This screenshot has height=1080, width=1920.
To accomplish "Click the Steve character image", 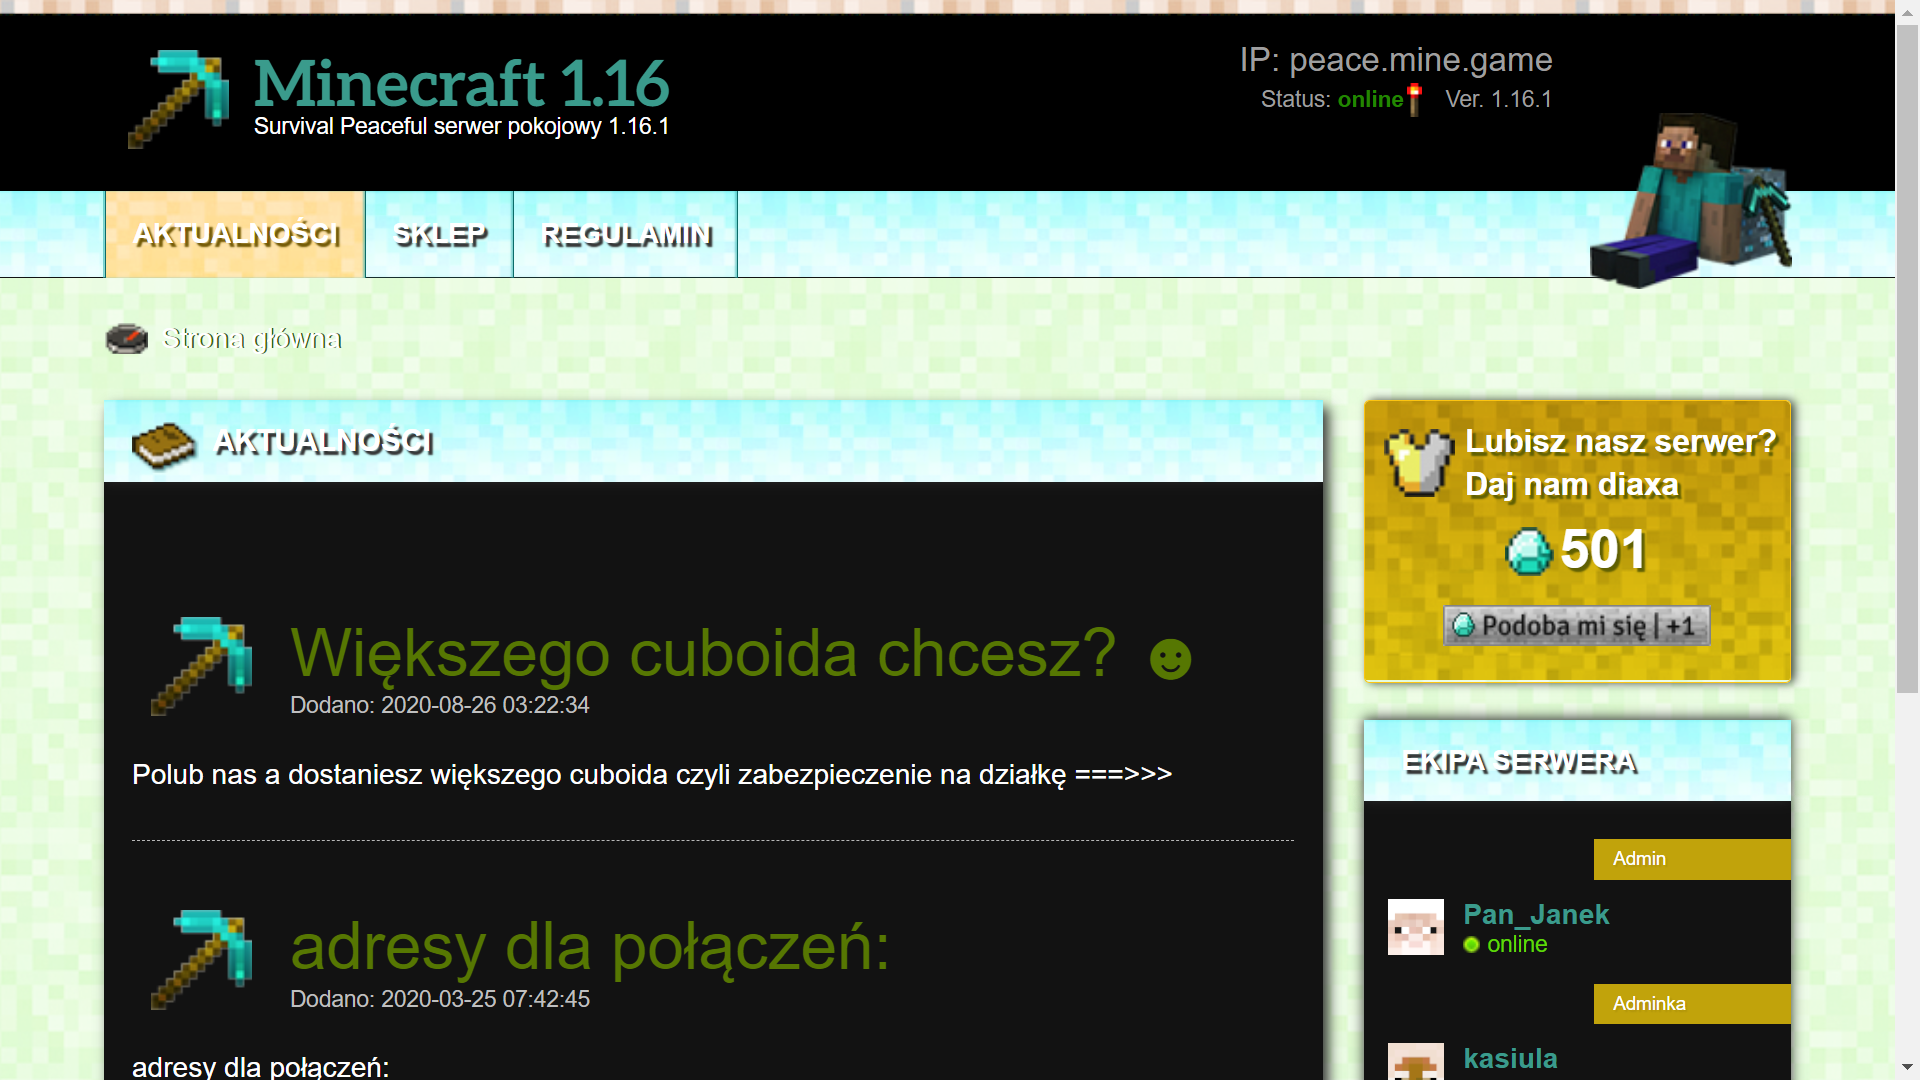I will pos(1691,201).
